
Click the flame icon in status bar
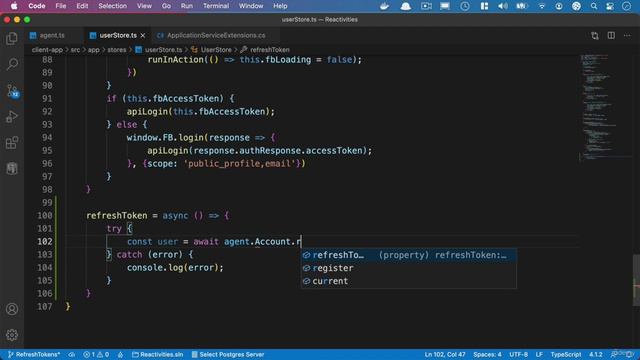coord(120,354)
